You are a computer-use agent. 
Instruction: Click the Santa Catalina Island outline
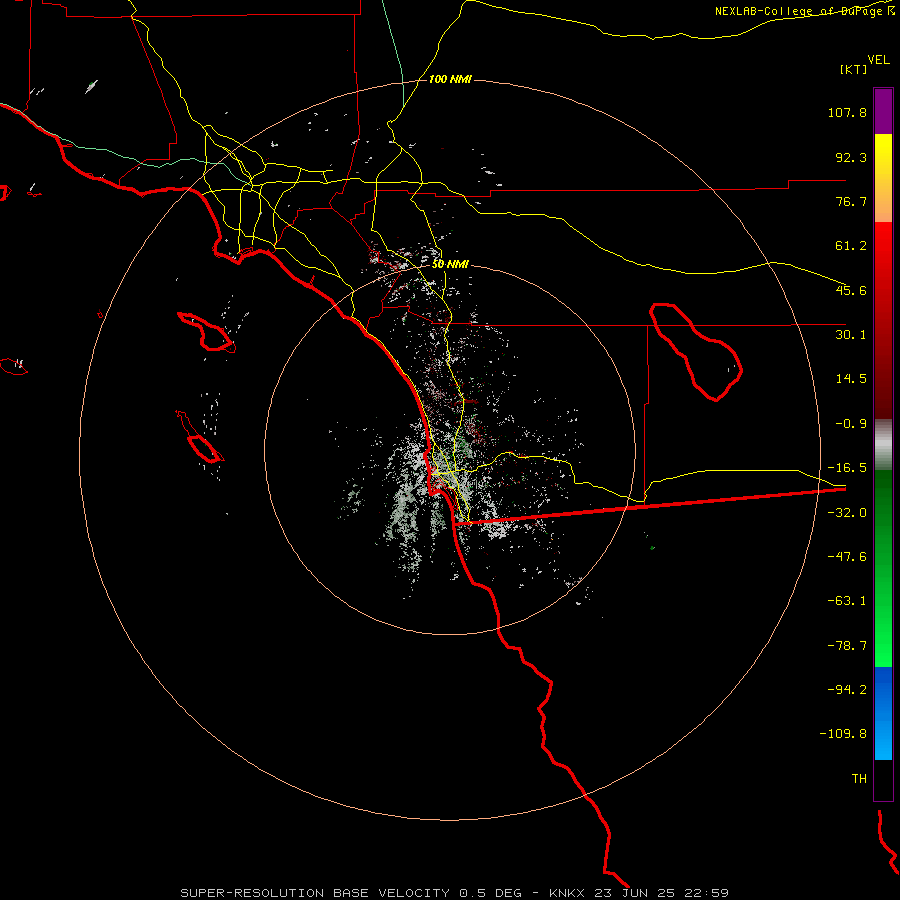tap(206, 332)
